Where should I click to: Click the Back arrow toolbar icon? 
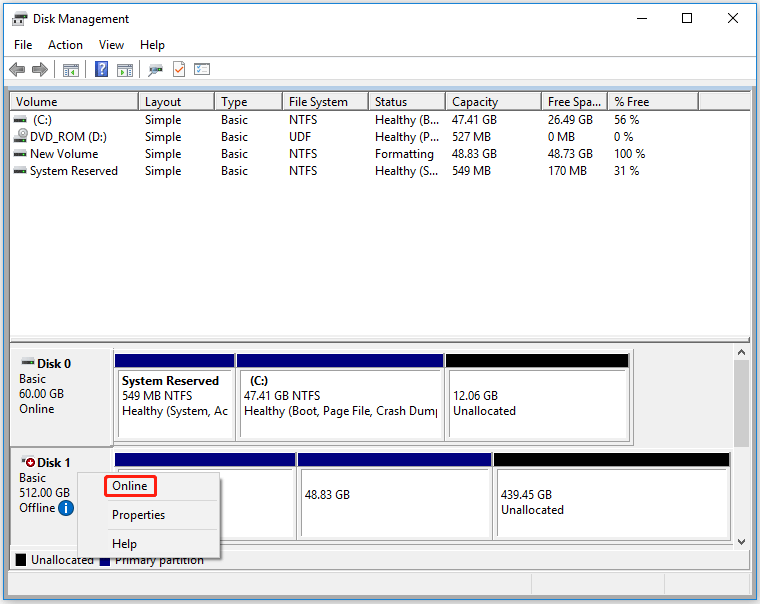[x=17, y=69]
